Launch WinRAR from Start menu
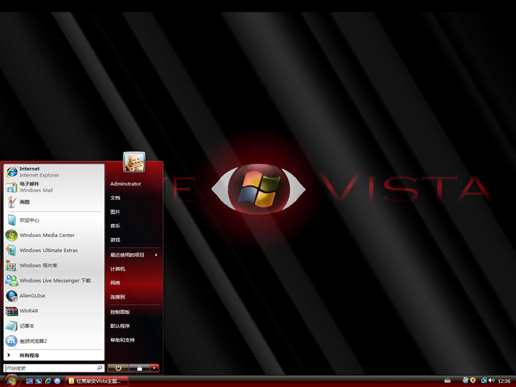 tap(54, 311)
